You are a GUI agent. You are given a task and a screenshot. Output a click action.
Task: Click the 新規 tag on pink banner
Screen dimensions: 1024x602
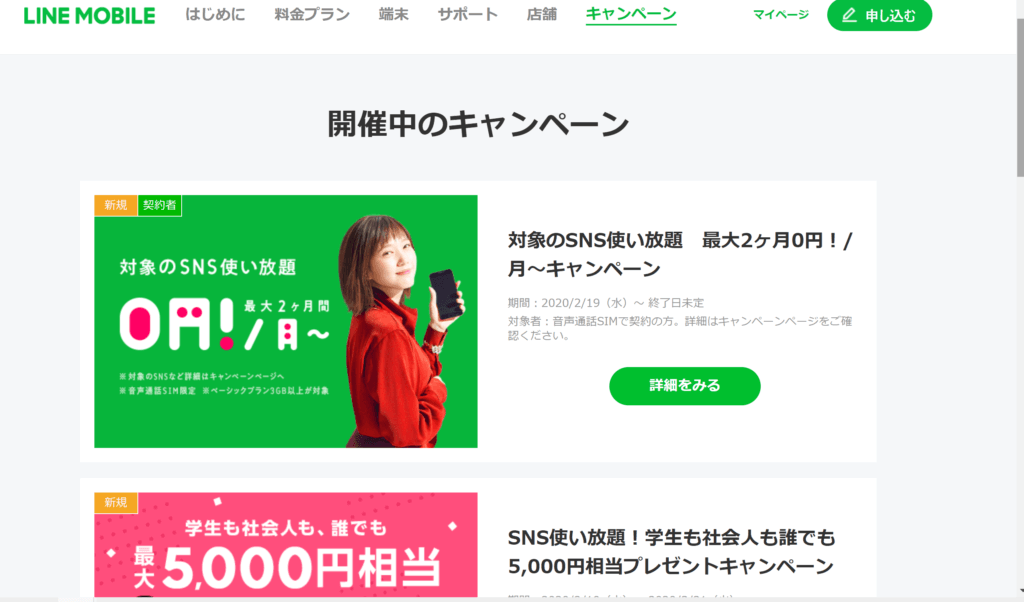point(116,503)
